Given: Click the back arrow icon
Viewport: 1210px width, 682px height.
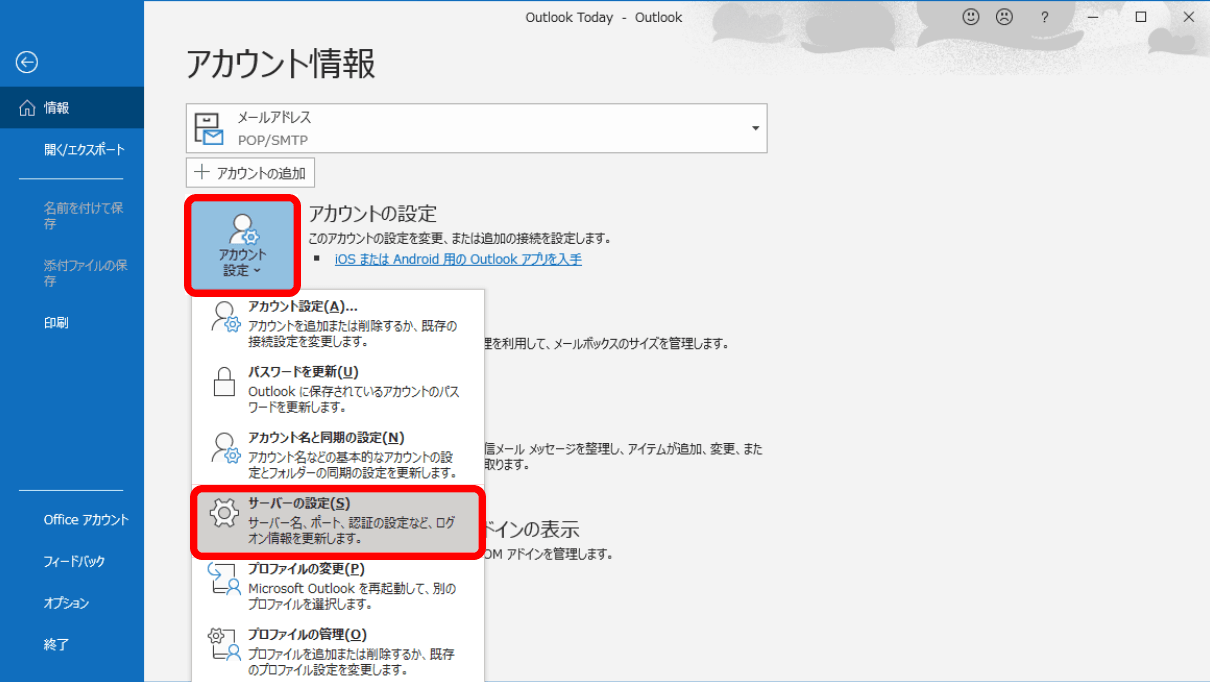Looking at the screenshot, I should click(27, 62).
